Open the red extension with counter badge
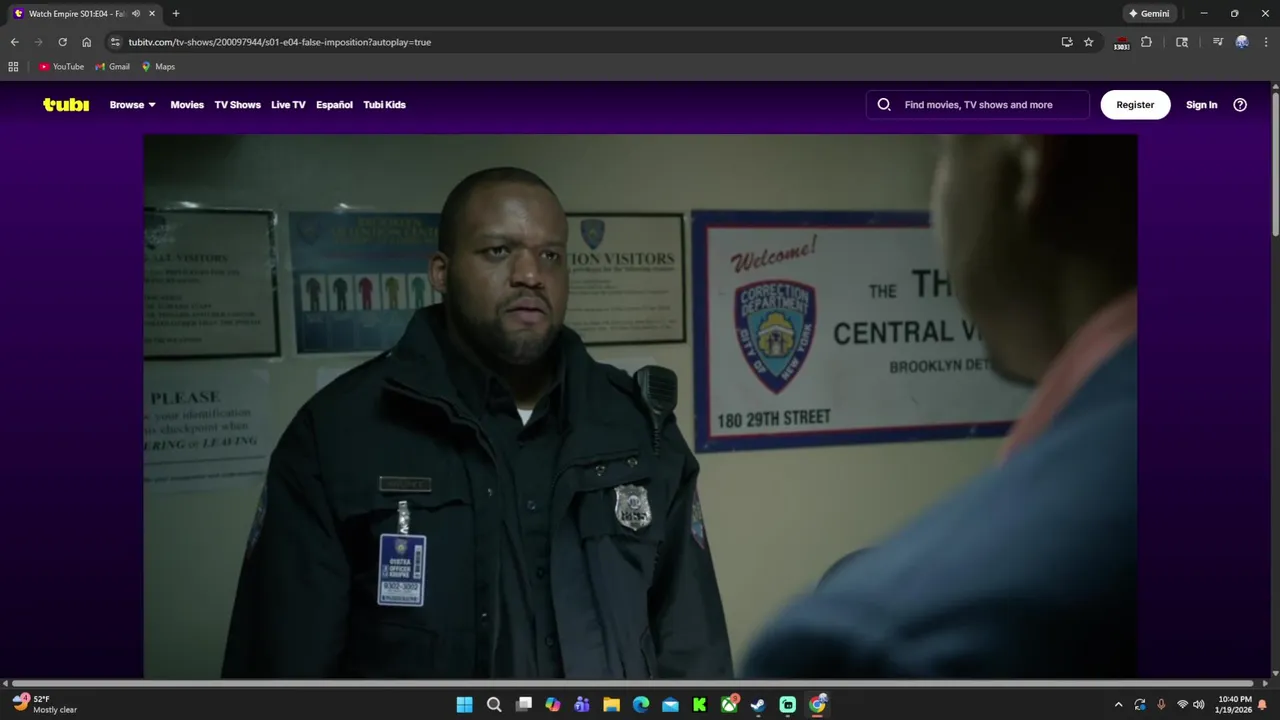The image size is (1280, 720). pyautogui.click(x=1121, y=43)
